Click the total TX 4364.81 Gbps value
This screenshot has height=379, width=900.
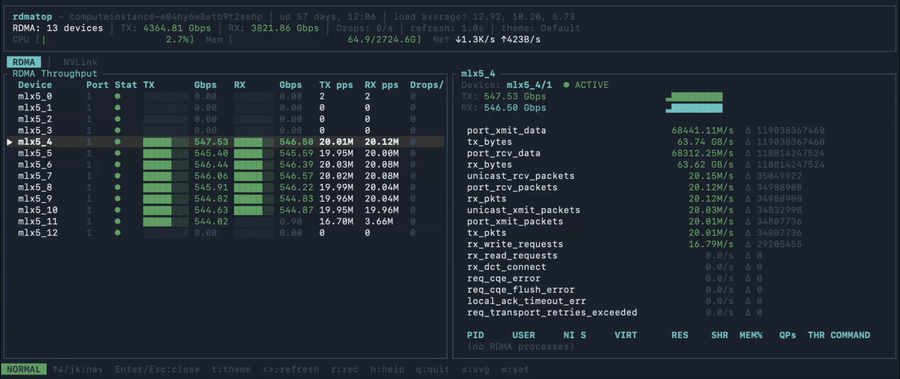coord(177,28)
